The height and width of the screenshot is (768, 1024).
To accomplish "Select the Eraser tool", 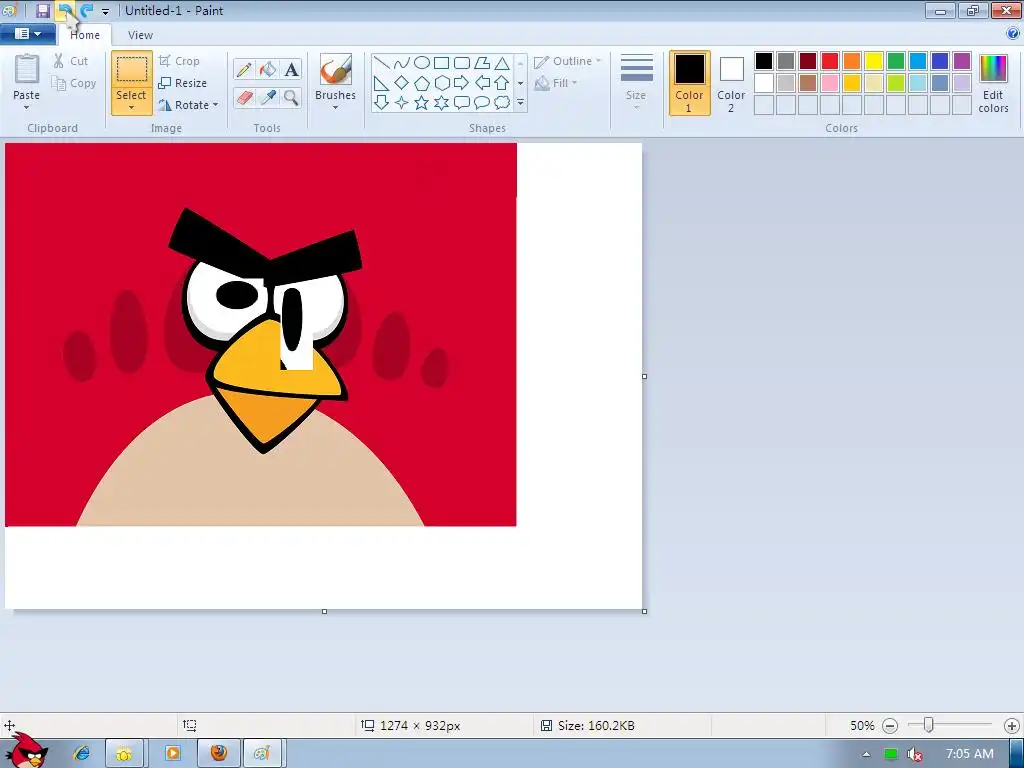I will (244, 97).
